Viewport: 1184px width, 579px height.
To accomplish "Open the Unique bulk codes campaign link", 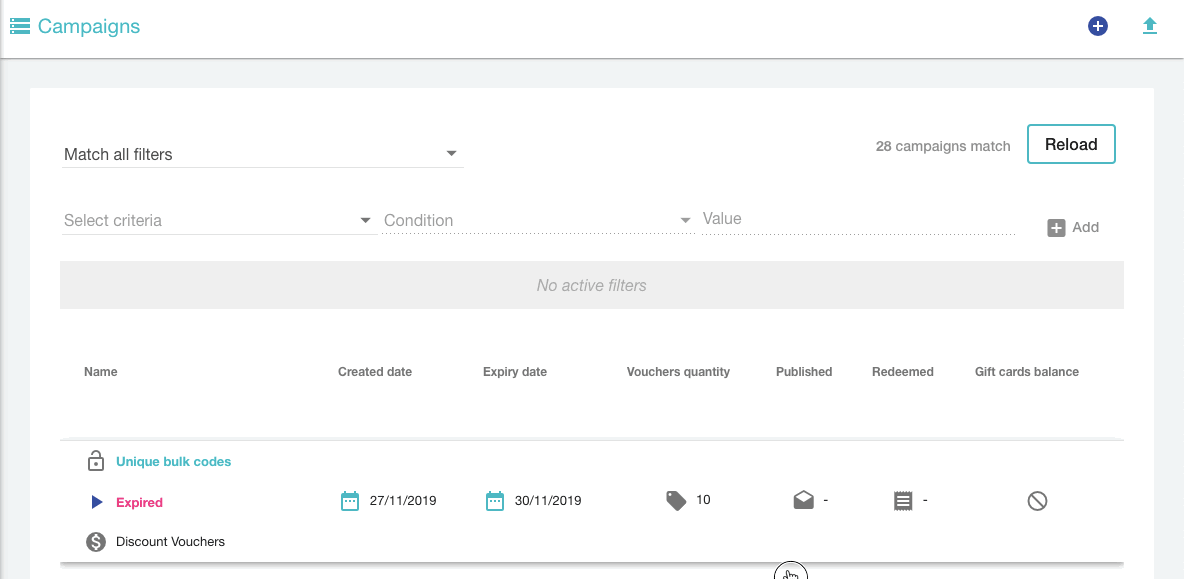I will 173,462.
